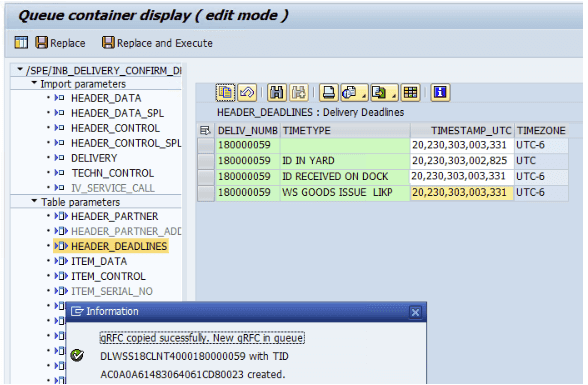
Task: Click the layout grid icon
Action: pos(410,92)
